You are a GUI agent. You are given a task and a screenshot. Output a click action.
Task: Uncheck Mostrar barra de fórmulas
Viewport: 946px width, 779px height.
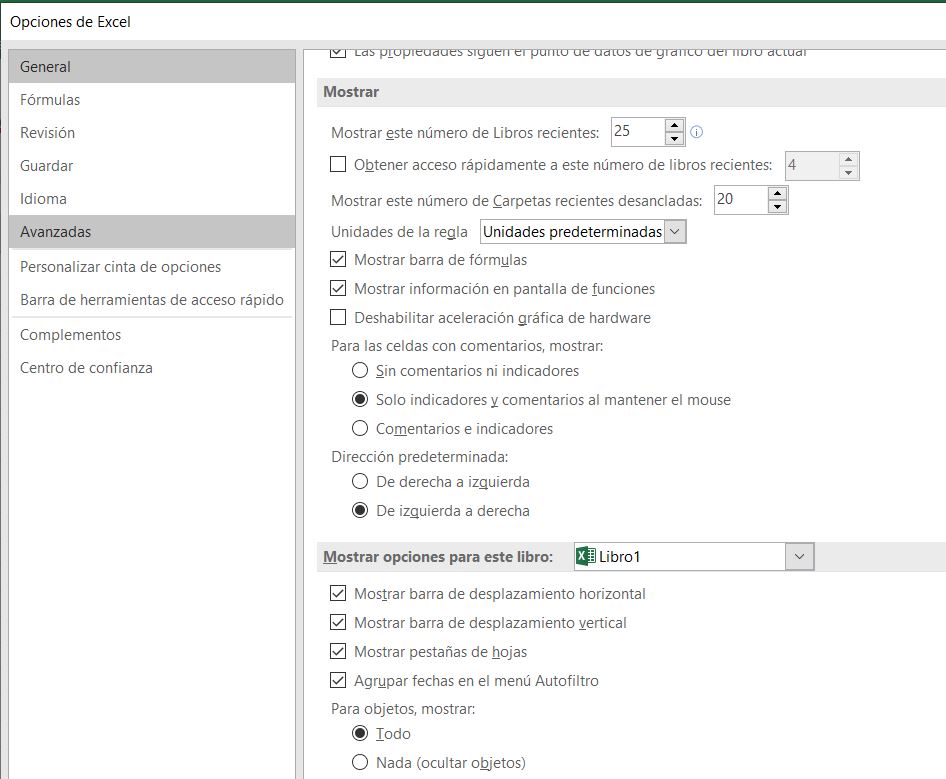(x=338, y=259)
